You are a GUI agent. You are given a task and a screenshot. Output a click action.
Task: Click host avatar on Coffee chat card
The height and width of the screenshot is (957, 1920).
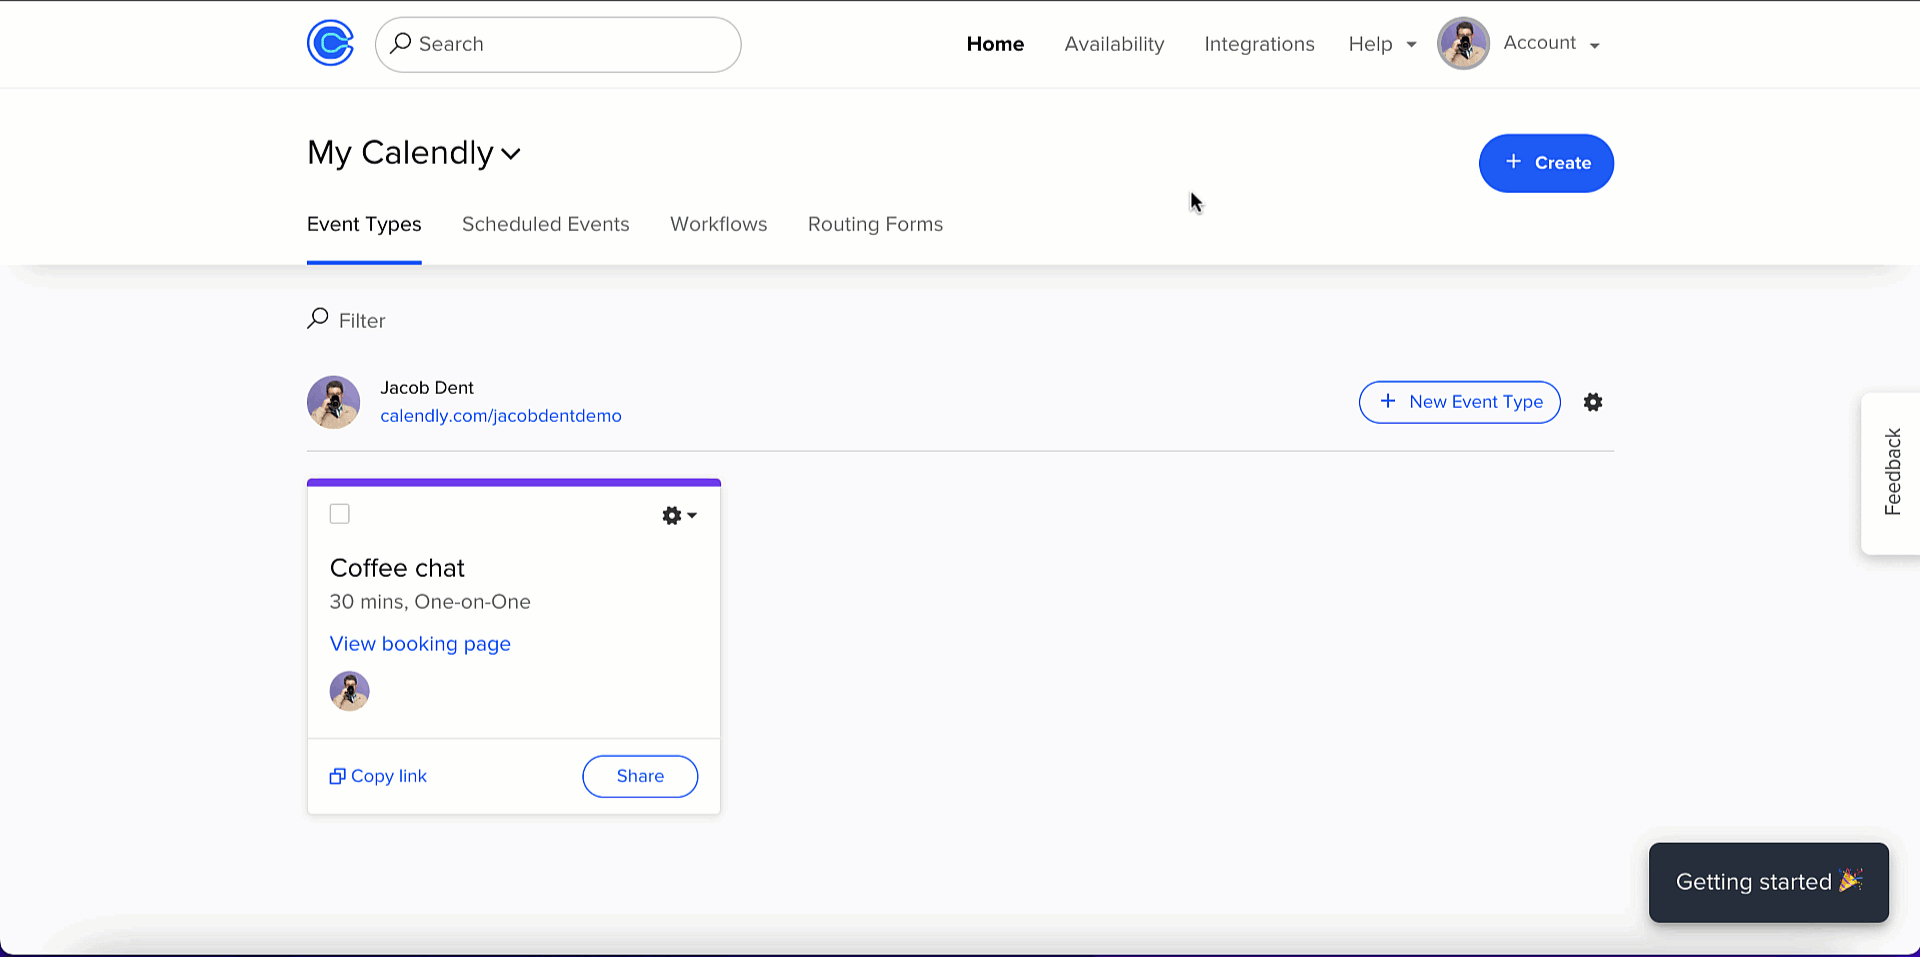[x=350, y=691]
